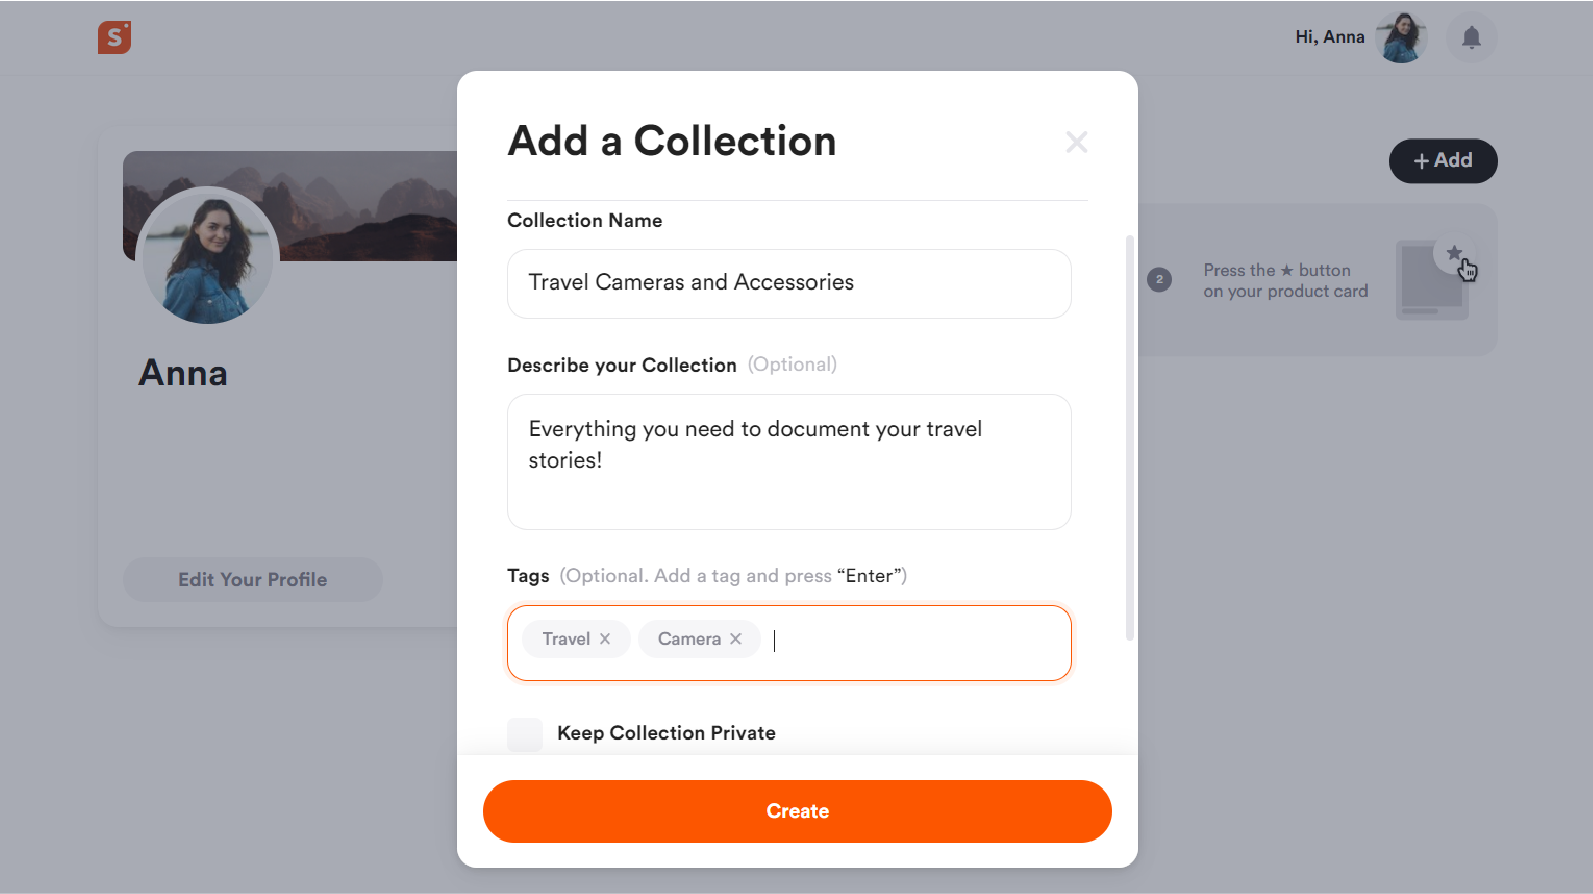Remove the Travel tag
1593x894 pixels.
tap(605, 639)
